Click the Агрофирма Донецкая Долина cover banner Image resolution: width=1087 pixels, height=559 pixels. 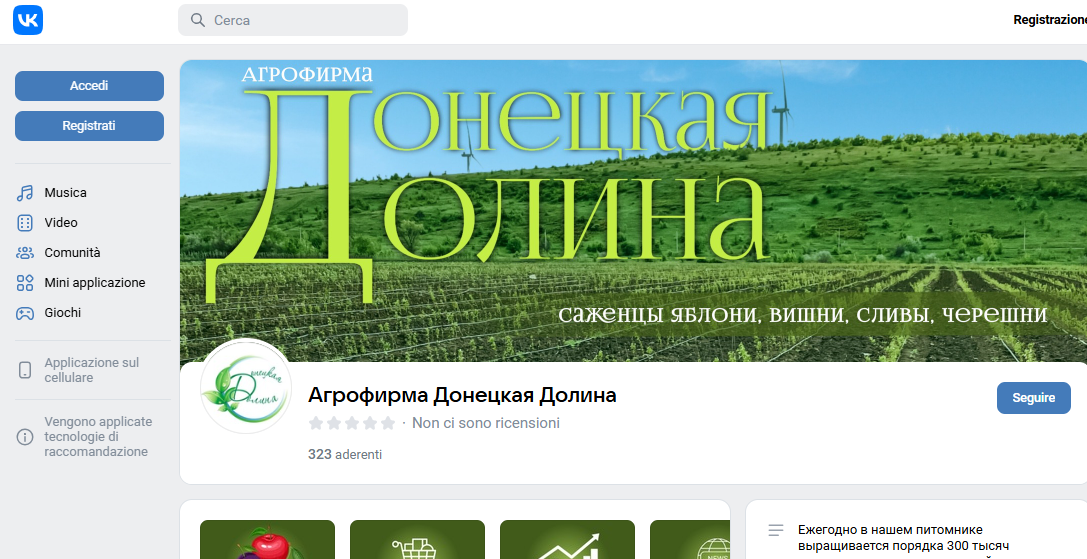point(633,211)
